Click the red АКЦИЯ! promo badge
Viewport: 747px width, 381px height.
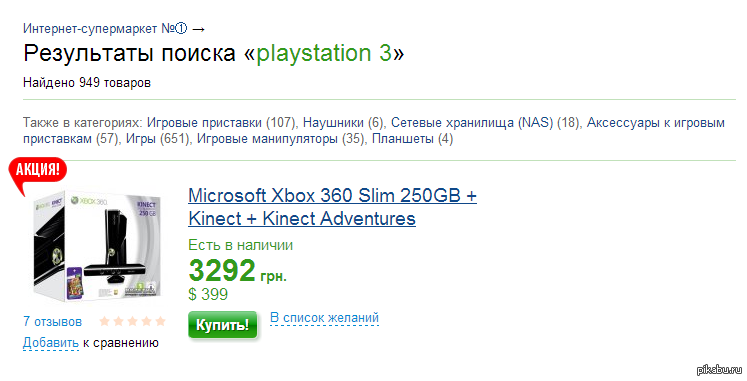tap(38, 172)
